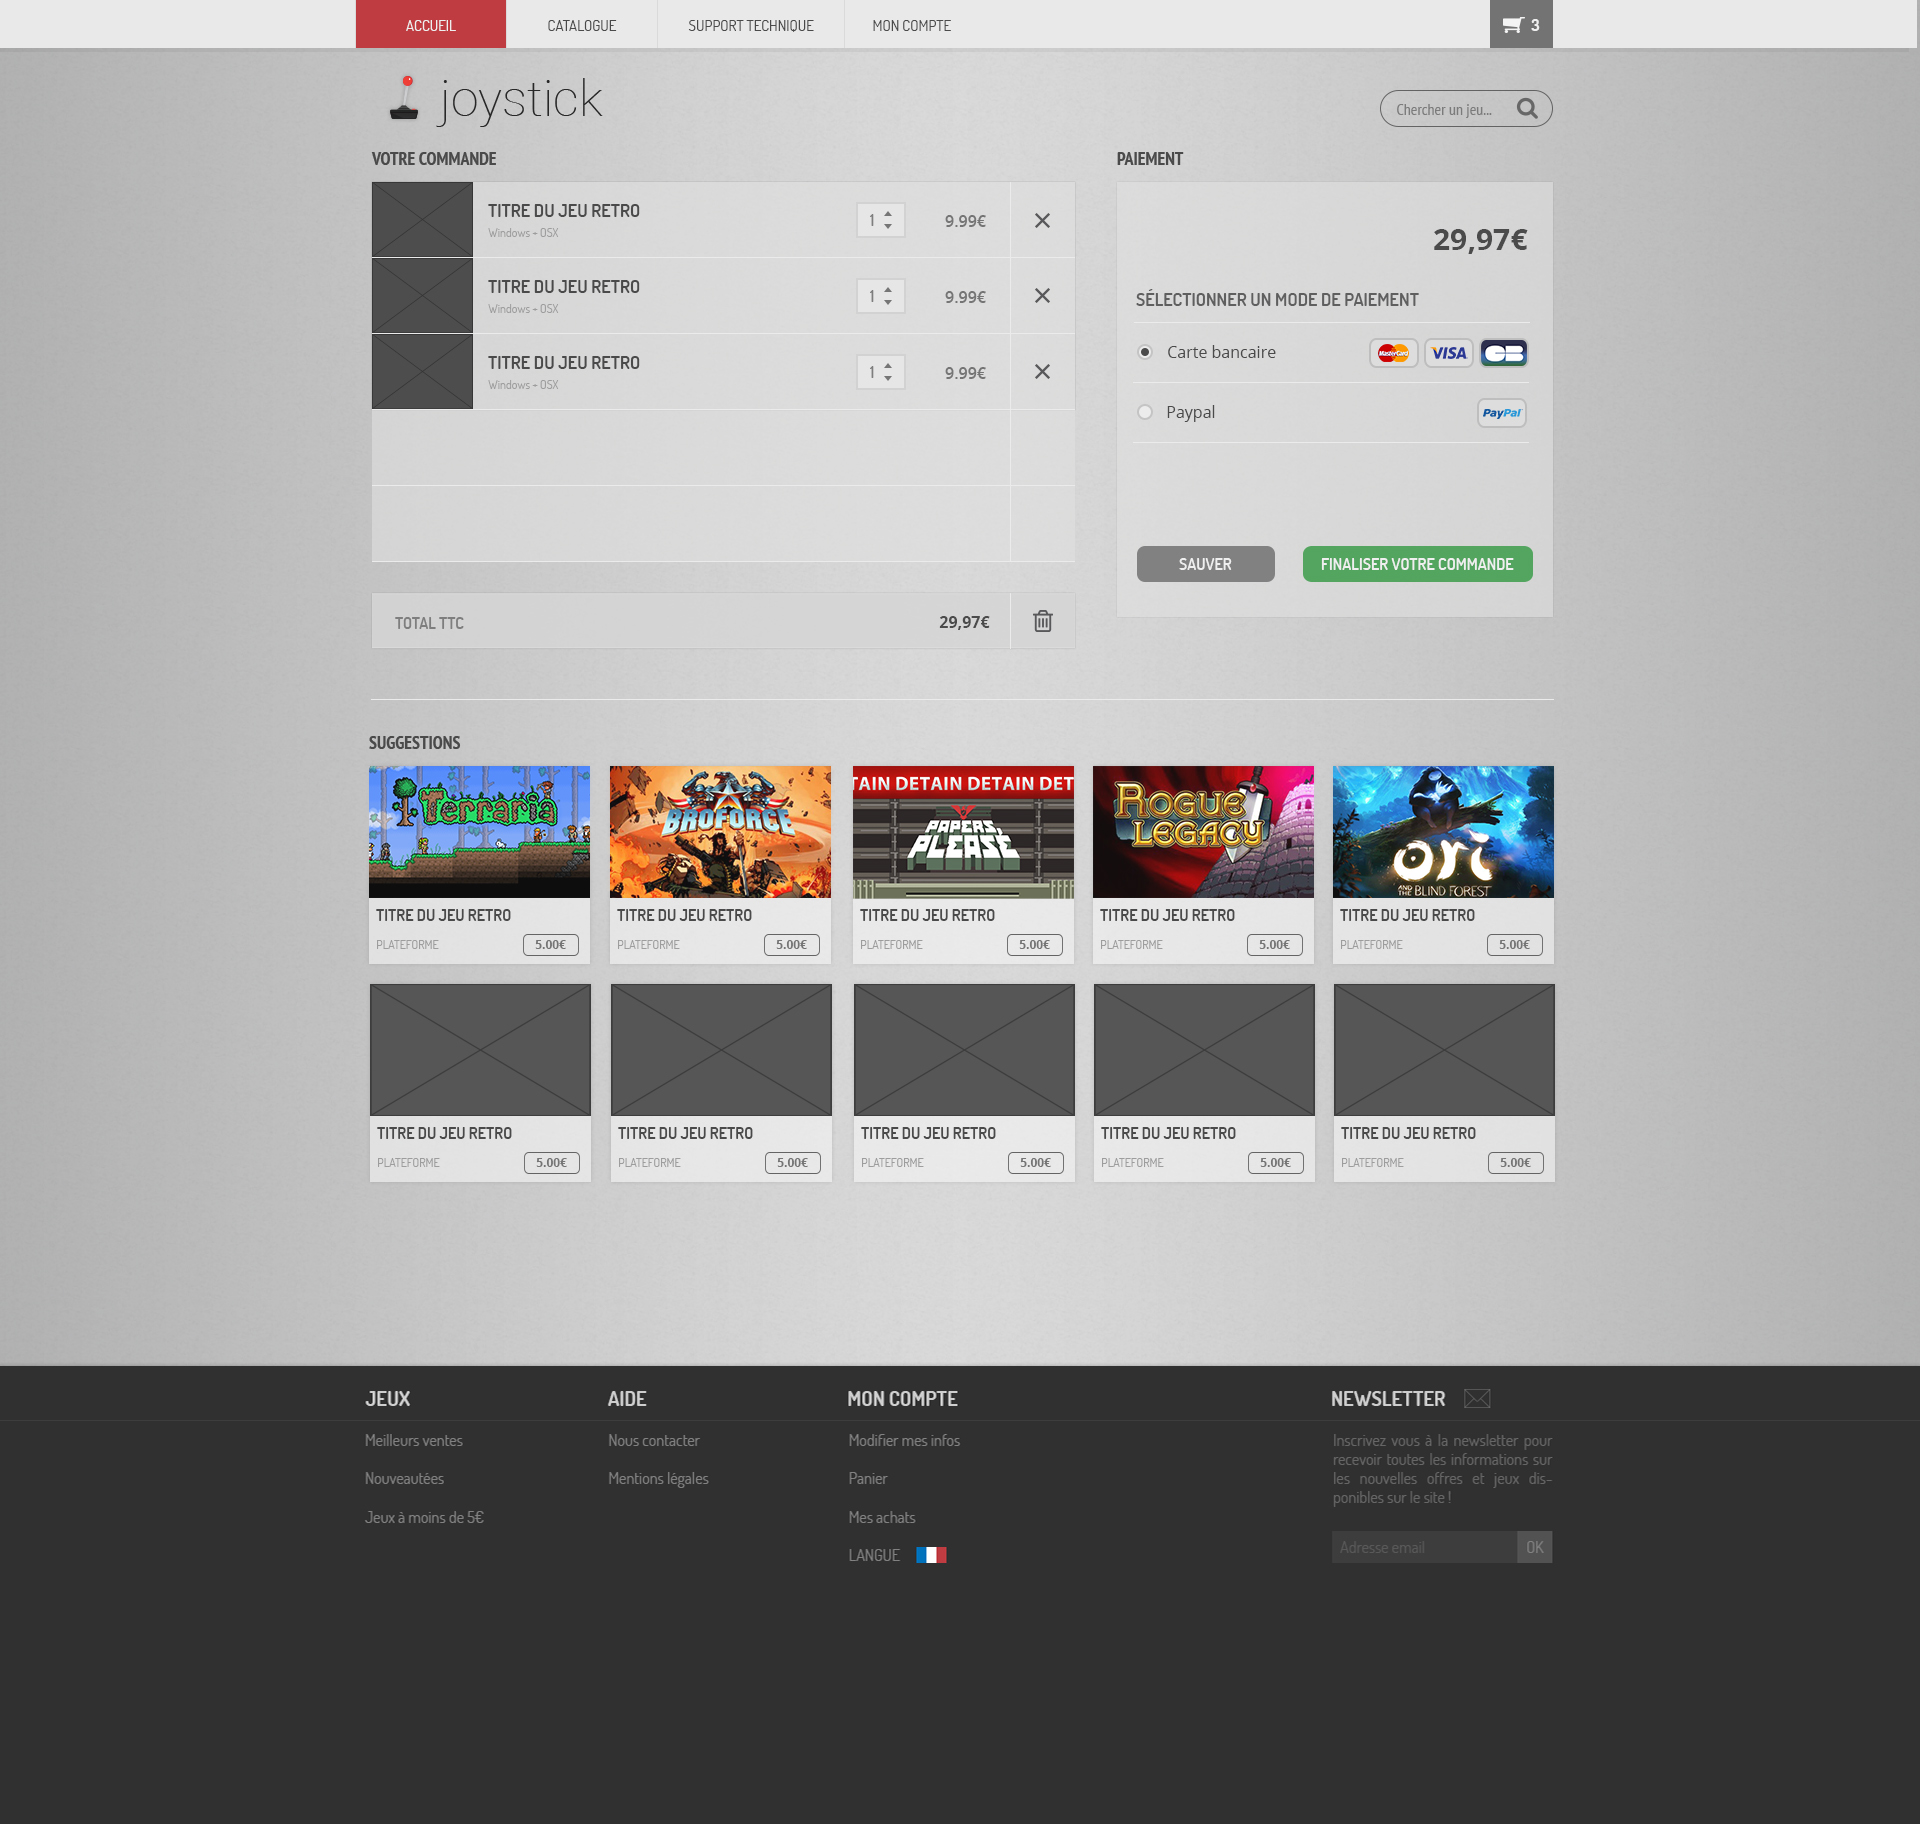Select Paypal payment radio button

[x=1145, y=412]
